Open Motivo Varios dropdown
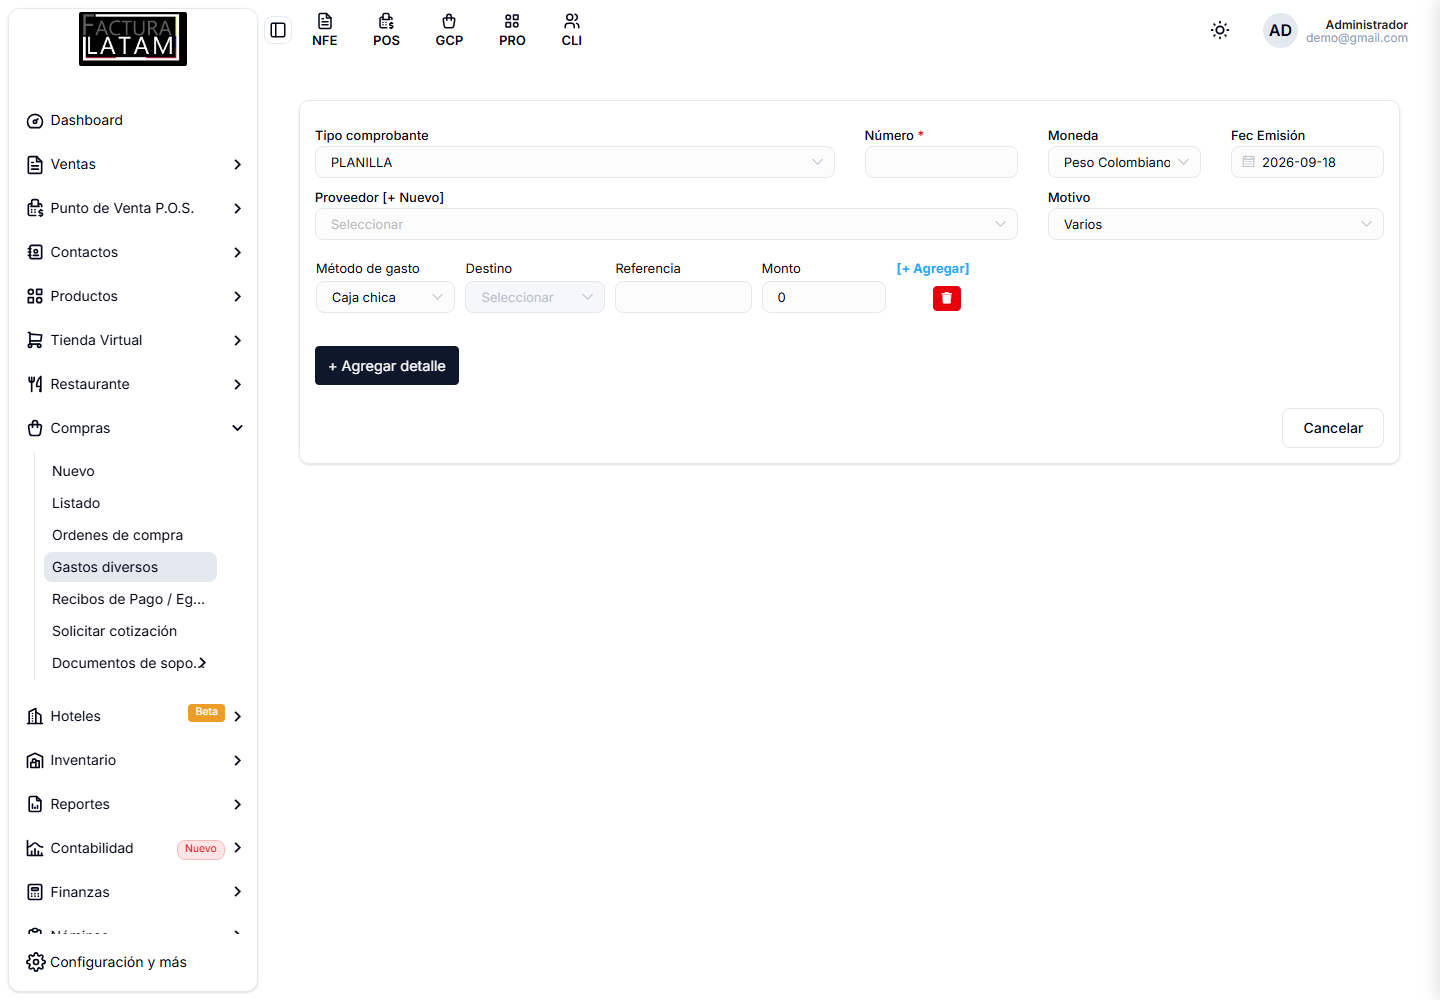1440x1000 pixels. point(1216,224)
